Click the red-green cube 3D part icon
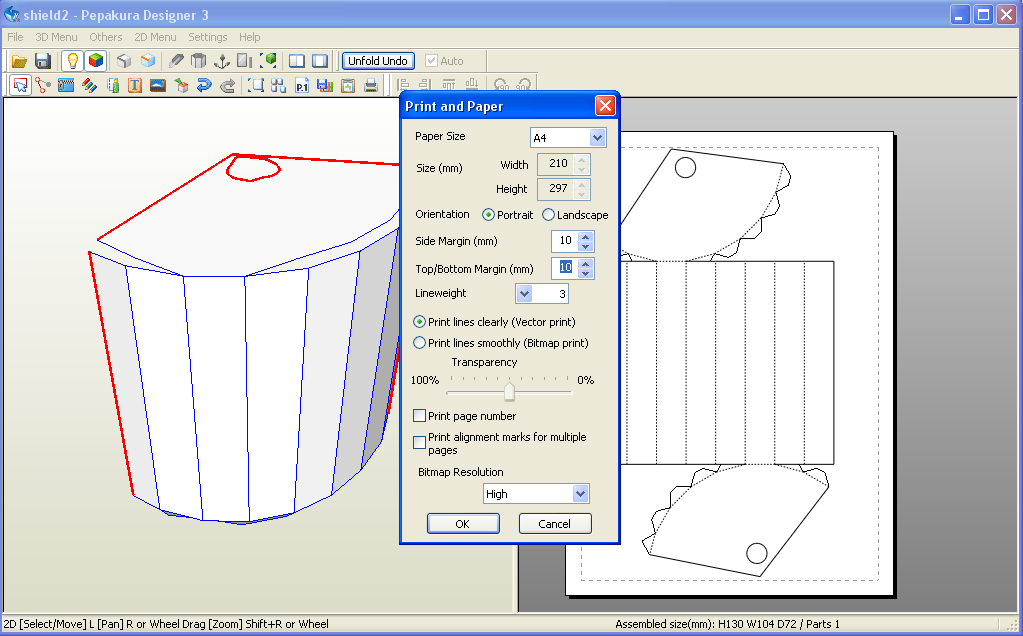This screenshot has width=1023, height=636. (x=181, y=85)
